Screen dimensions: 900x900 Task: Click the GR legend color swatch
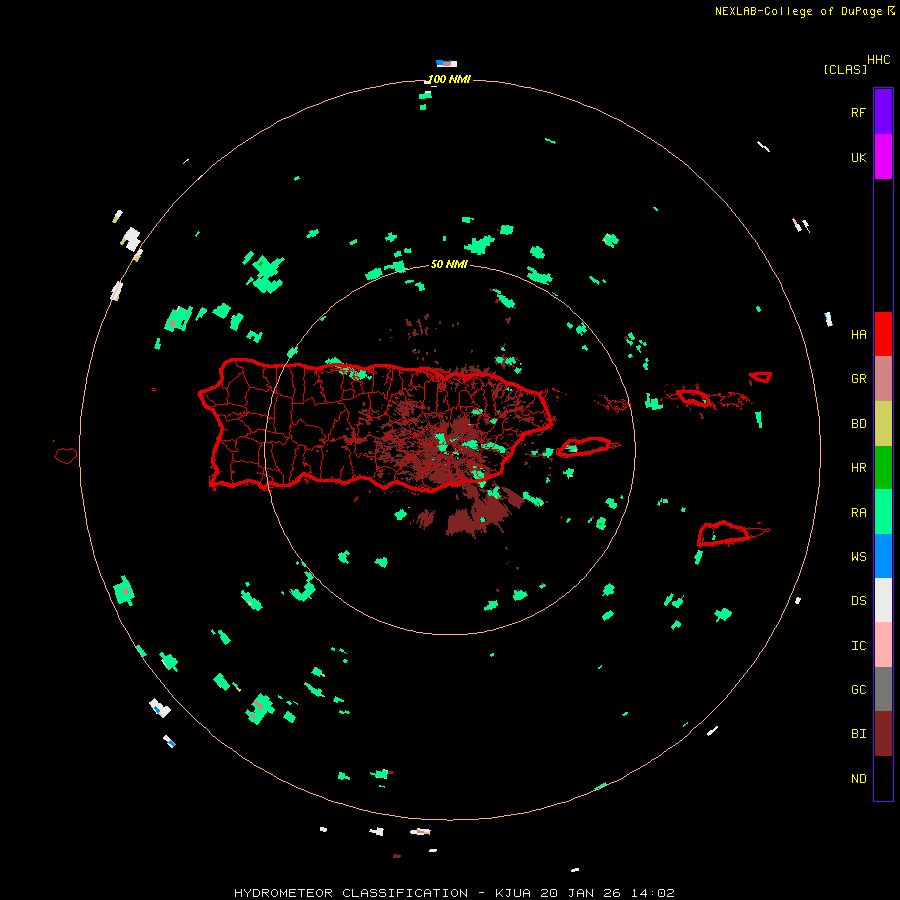coord(883,379)
